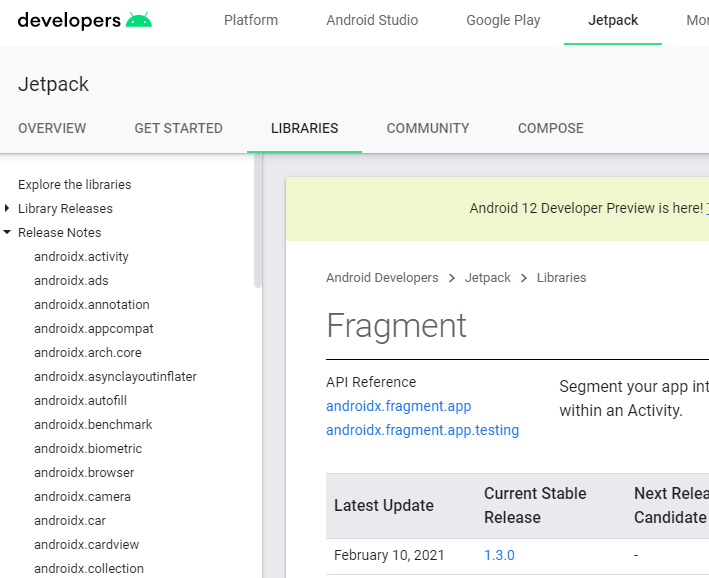
Task: Open androidx.cardview release notes
Action: point(86,544)
